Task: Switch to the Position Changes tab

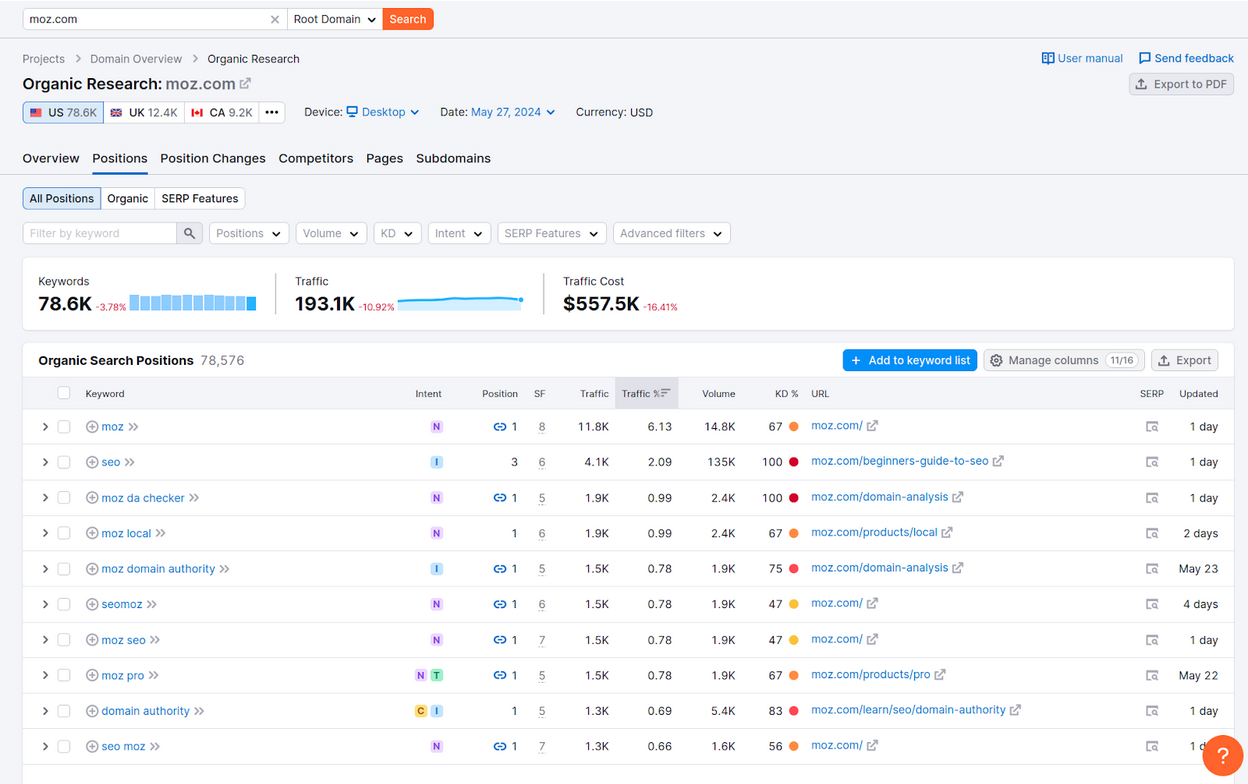Action: (213, 158)
